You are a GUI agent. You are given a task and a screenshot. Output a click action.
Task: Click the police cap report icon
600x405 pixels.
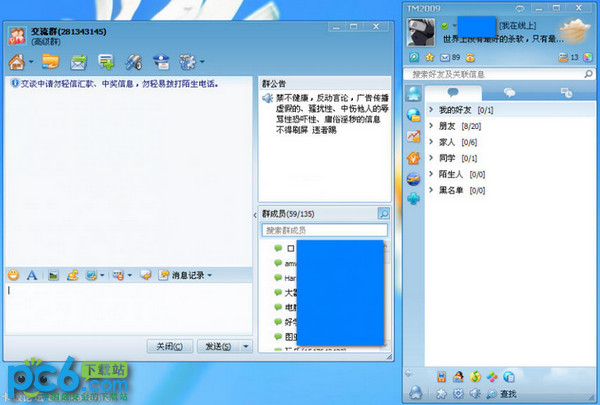tap(161, 62)
